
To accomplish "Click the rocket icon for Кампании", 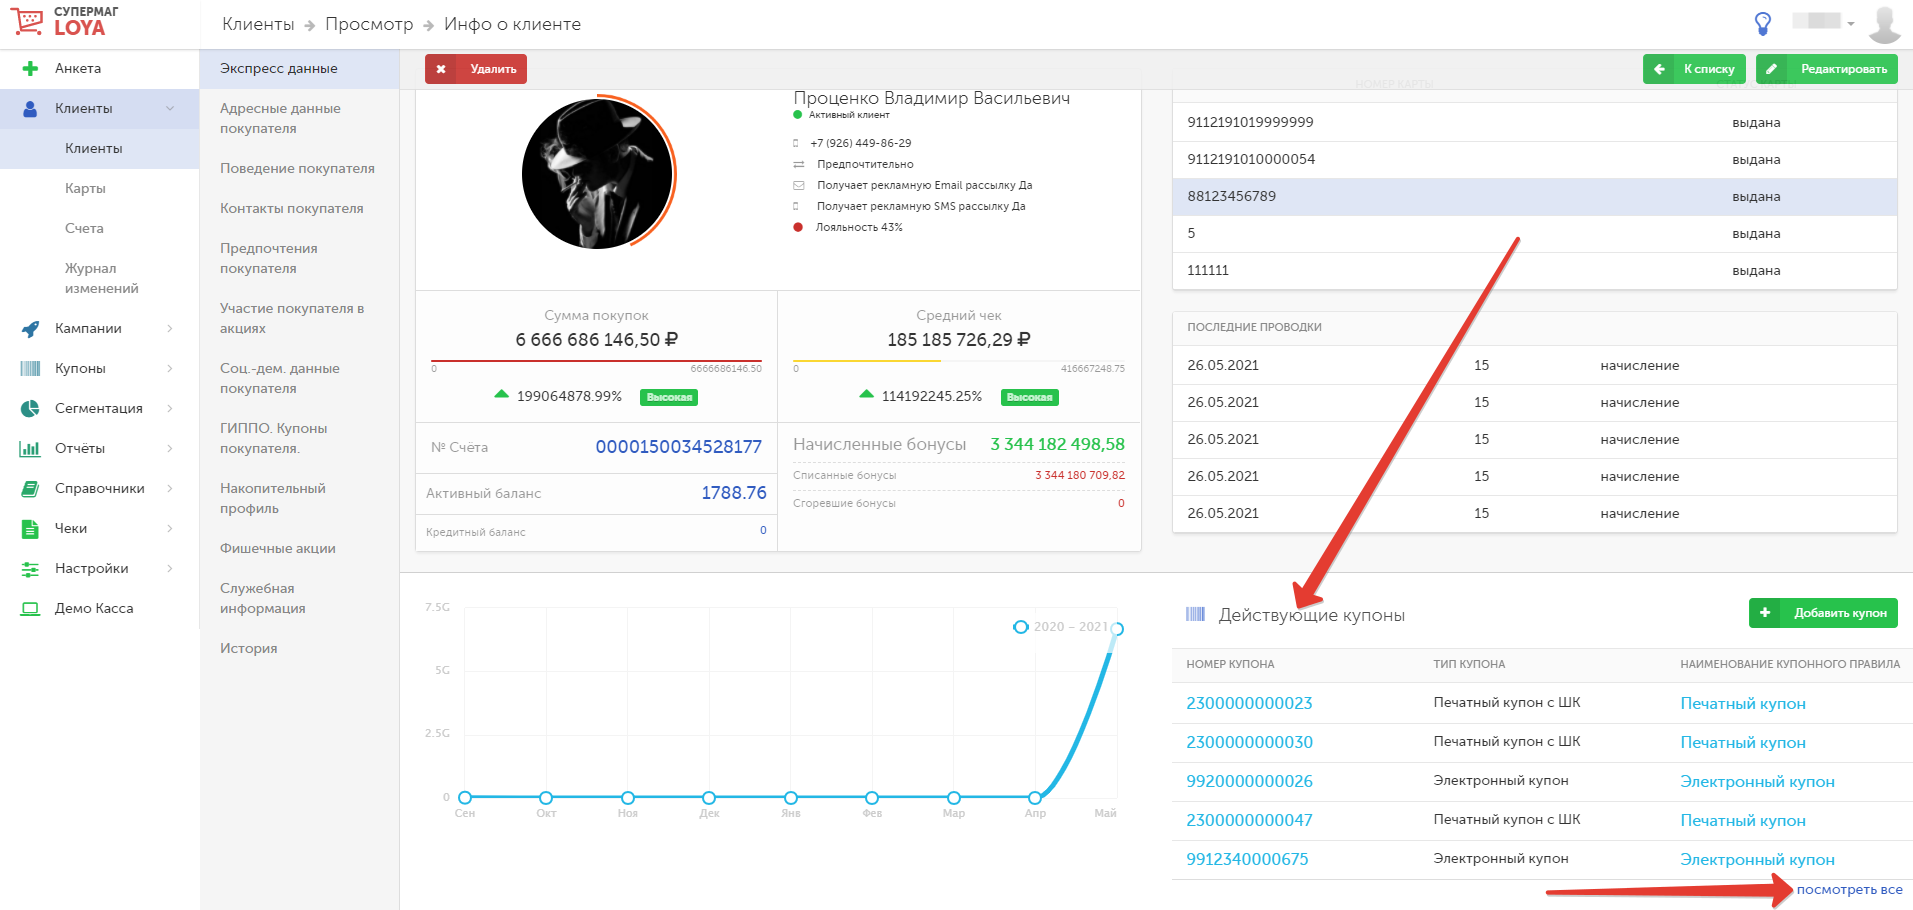I will pos(31,329).
